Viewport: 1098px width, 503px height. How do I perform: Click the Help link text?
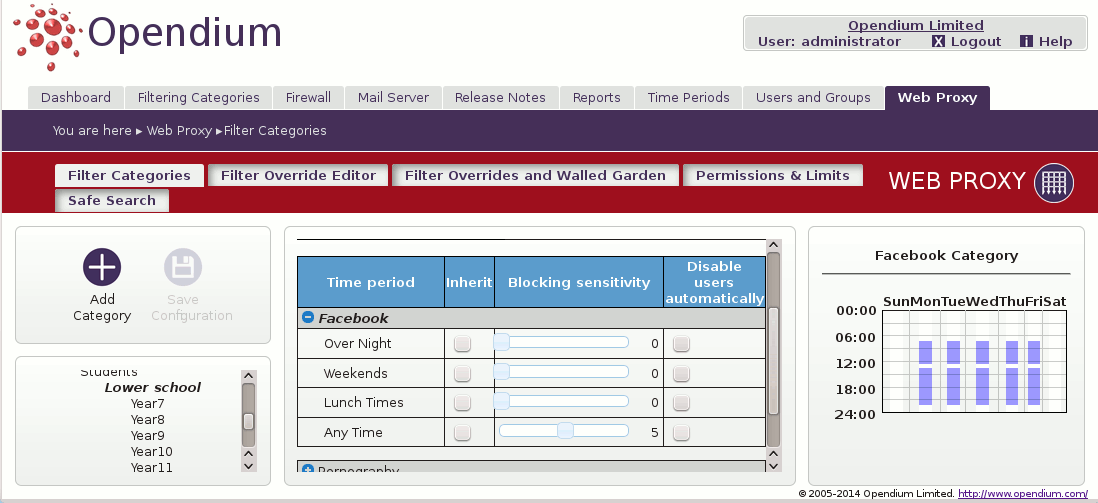[1055, 41]
